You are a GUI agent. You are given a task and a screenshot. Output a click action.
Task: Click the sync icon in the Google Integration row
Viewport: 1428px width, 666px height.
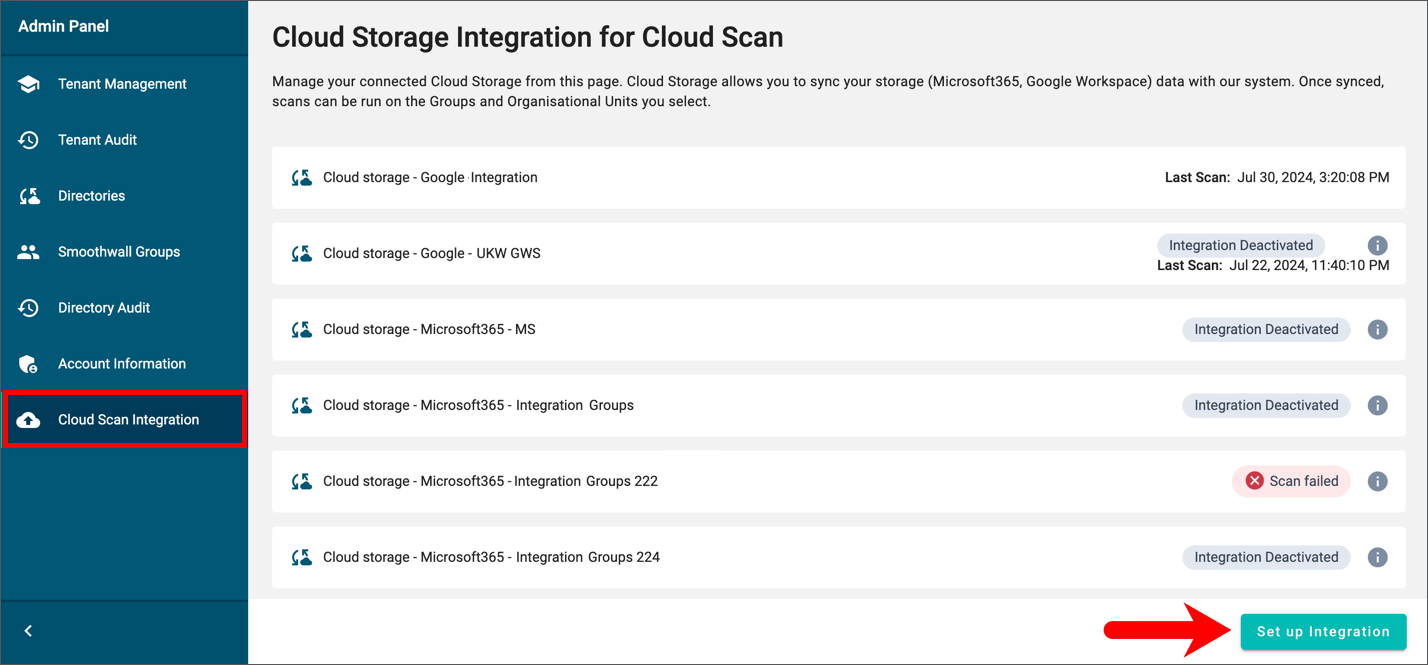click(302, 178)
